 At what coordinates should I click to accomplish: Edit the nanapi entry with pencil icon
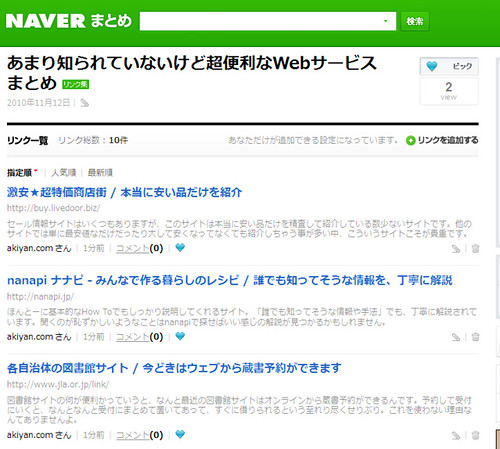pos(456,337)
